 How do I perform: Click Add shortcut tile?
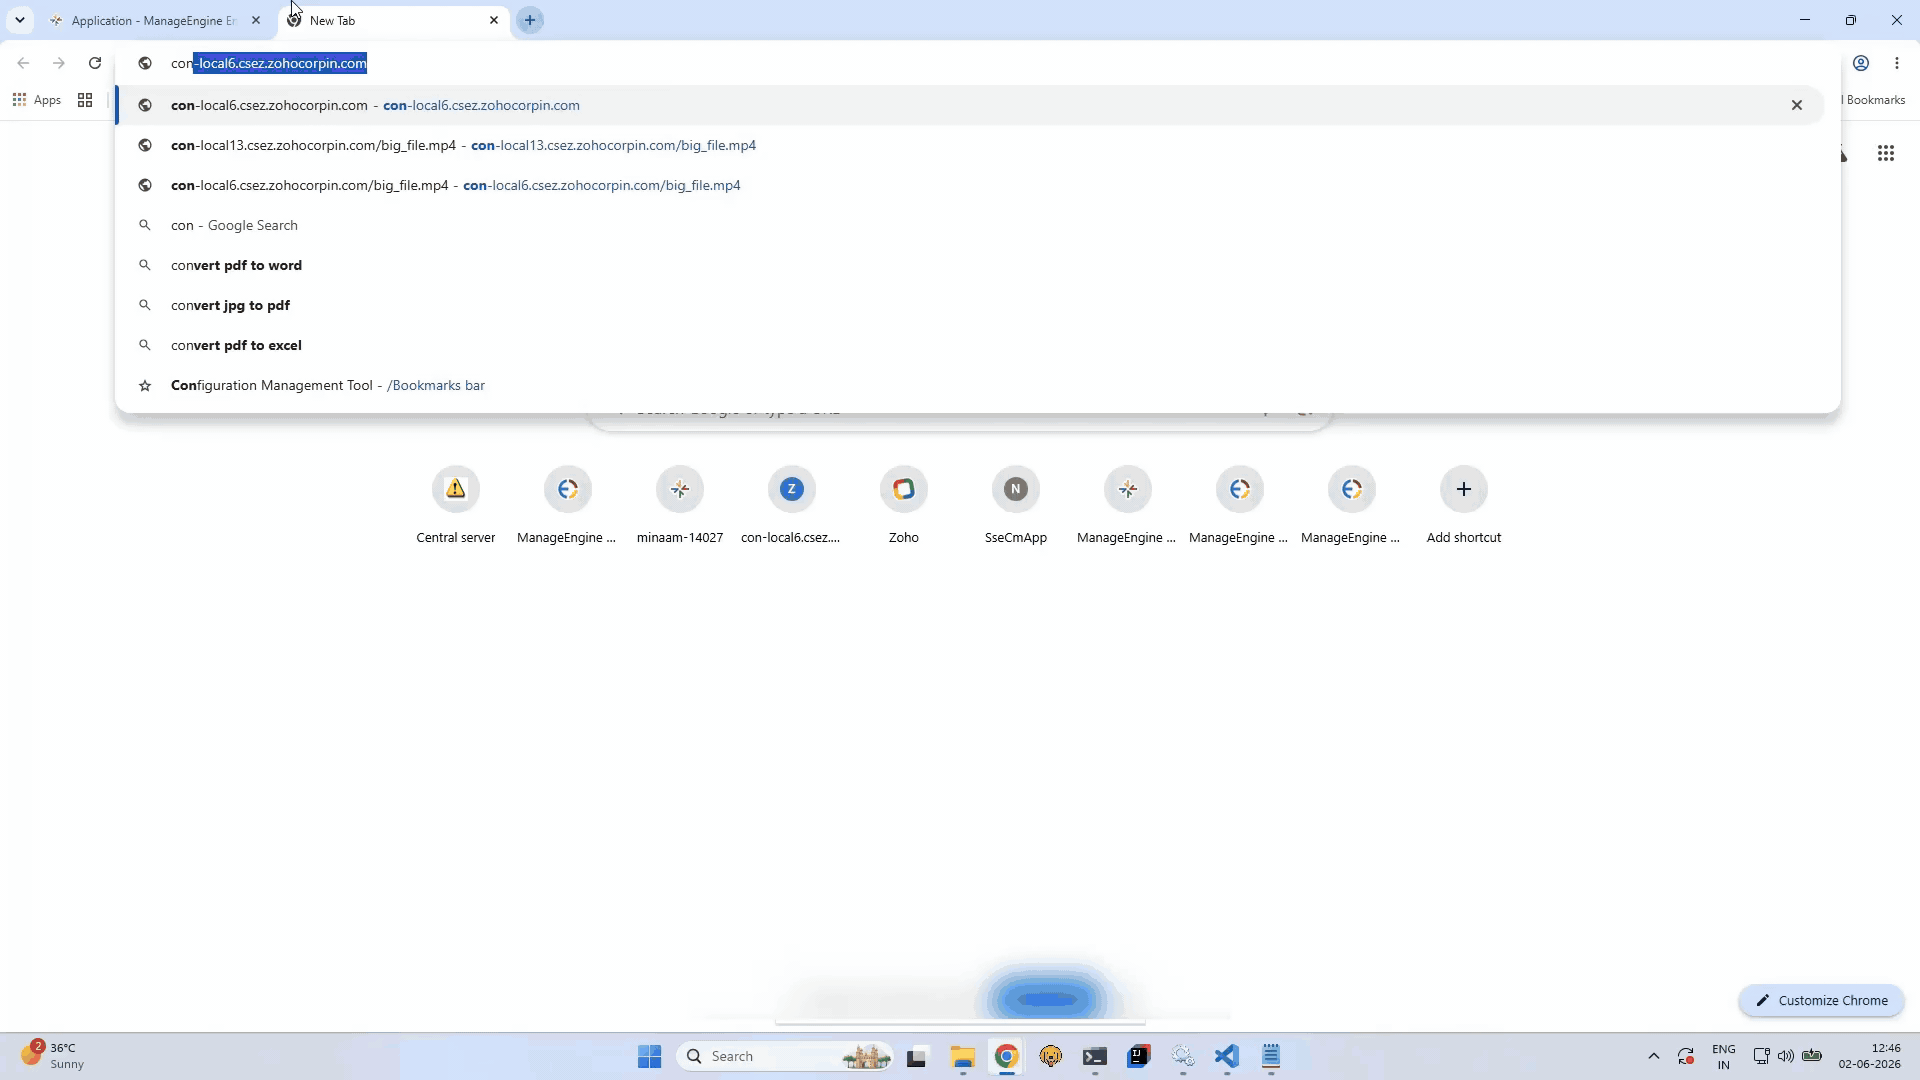[x=1464, y=507]
